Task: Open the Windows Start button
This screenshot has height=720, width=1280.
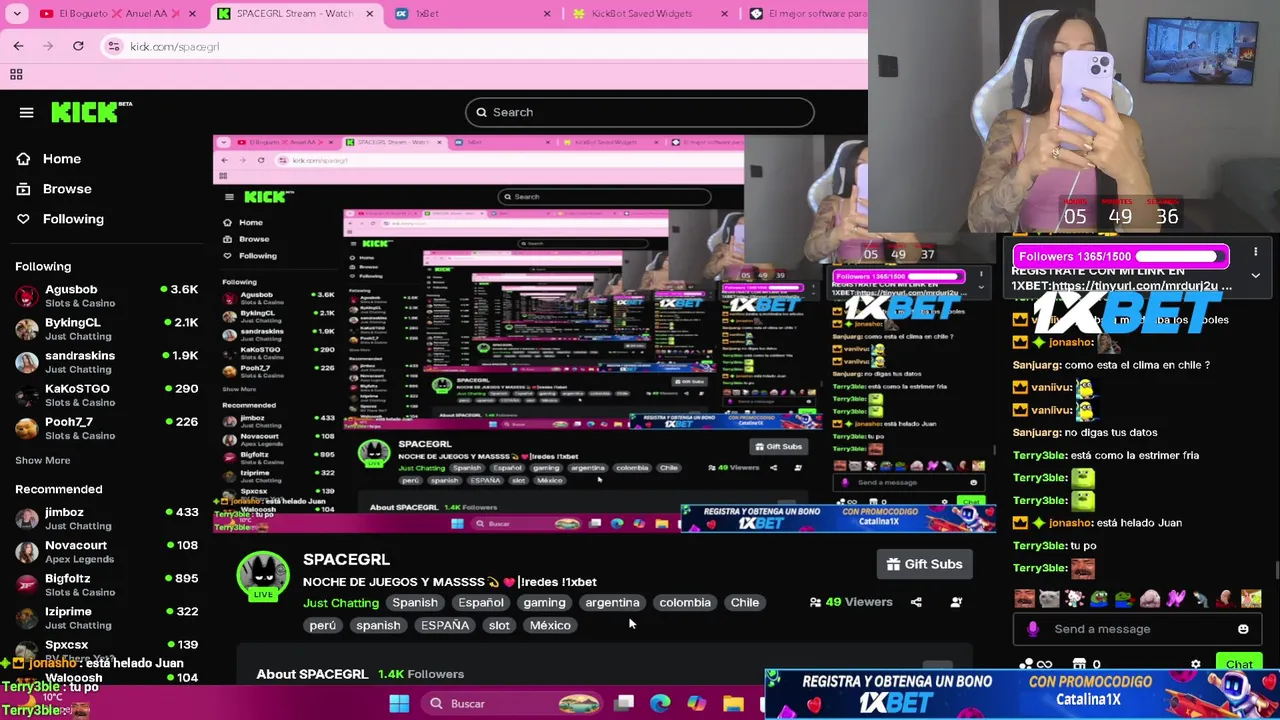Action: click(399, 704)
